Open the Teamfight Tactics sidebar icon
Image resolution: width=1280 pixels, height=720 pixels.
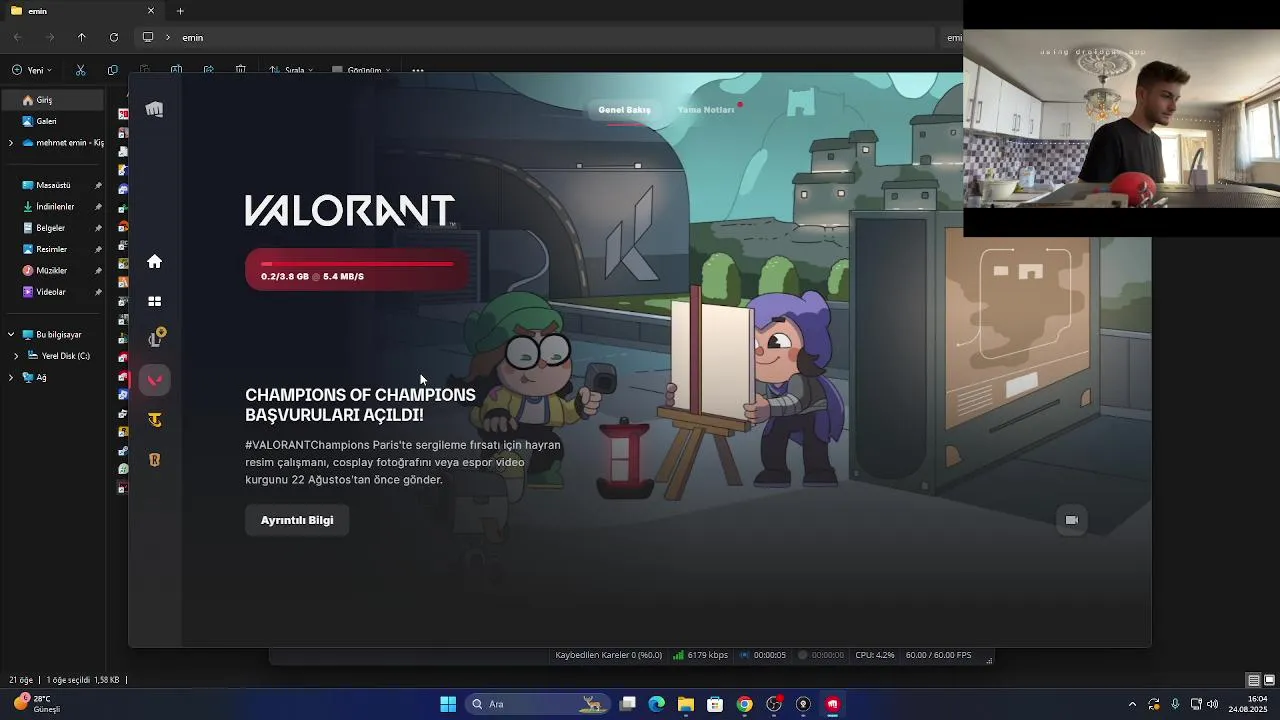155,420
